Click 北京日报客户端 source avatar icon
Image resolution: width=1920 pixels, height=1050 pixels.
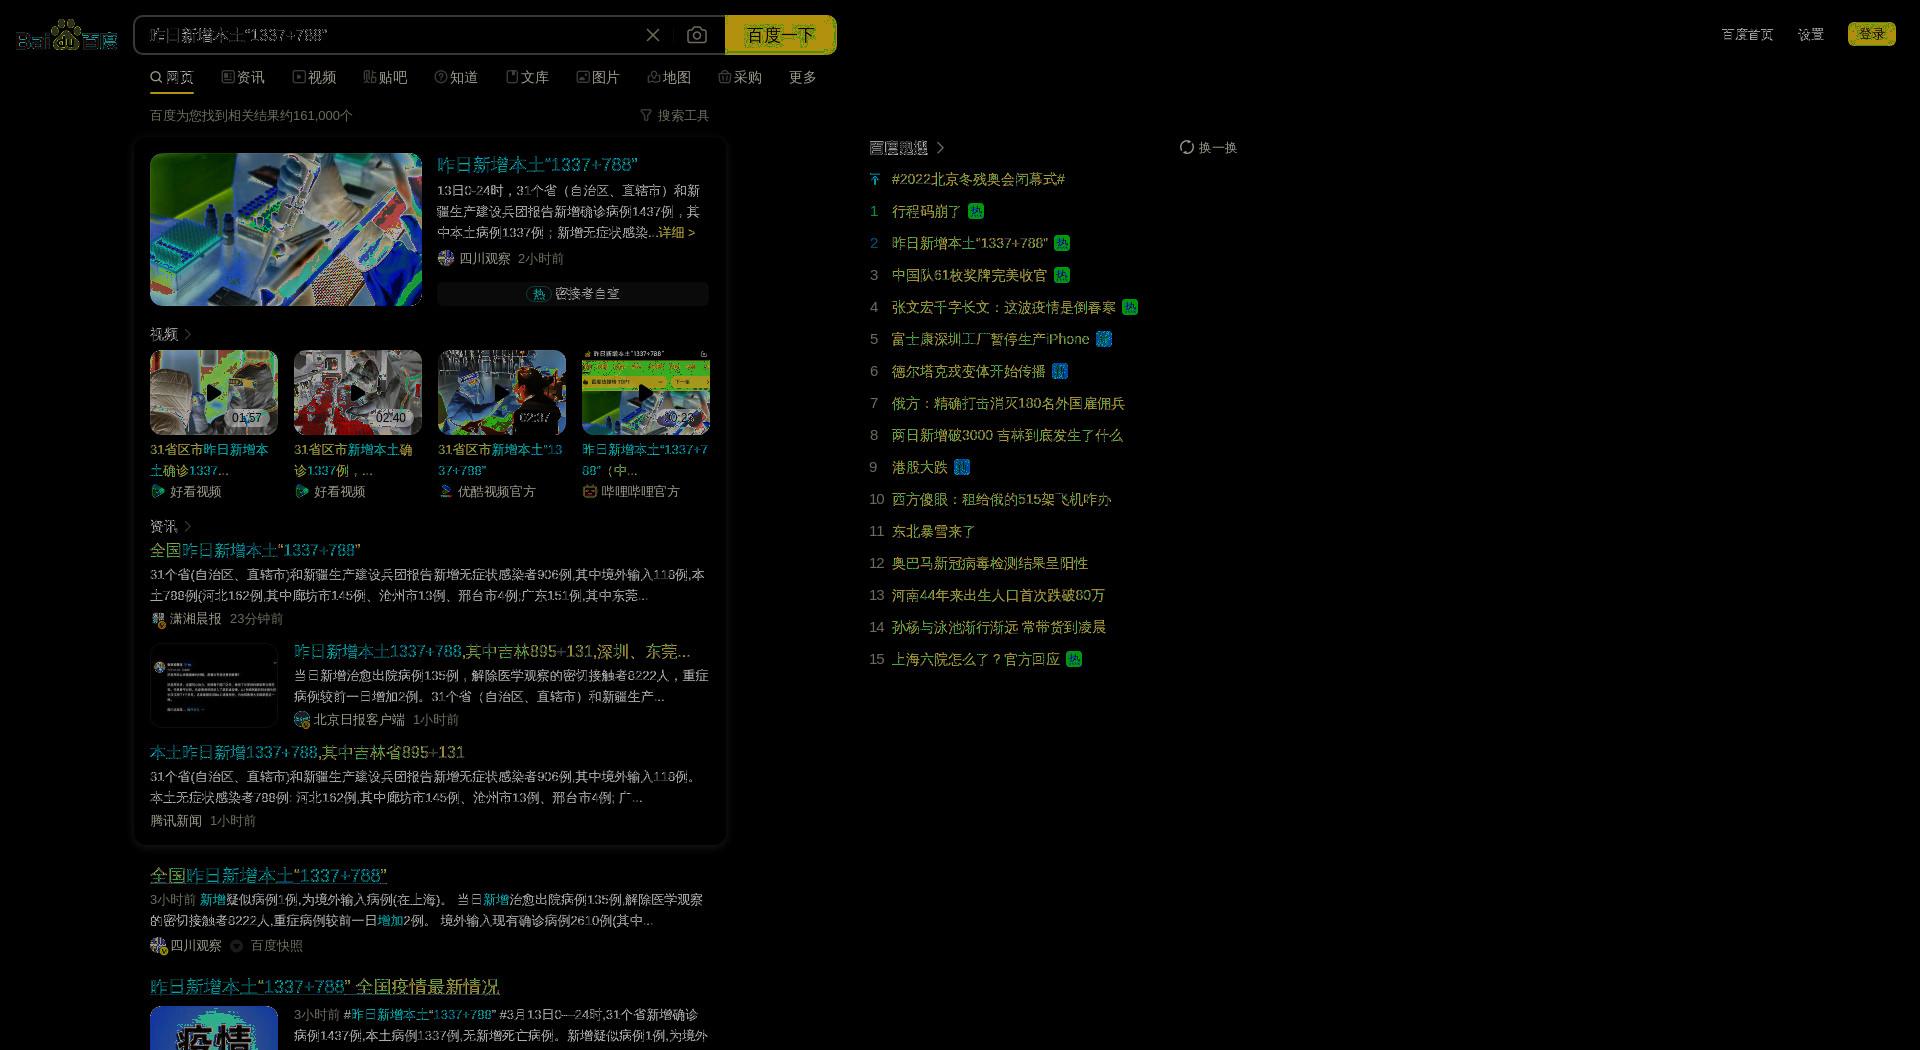click(302, 720)
